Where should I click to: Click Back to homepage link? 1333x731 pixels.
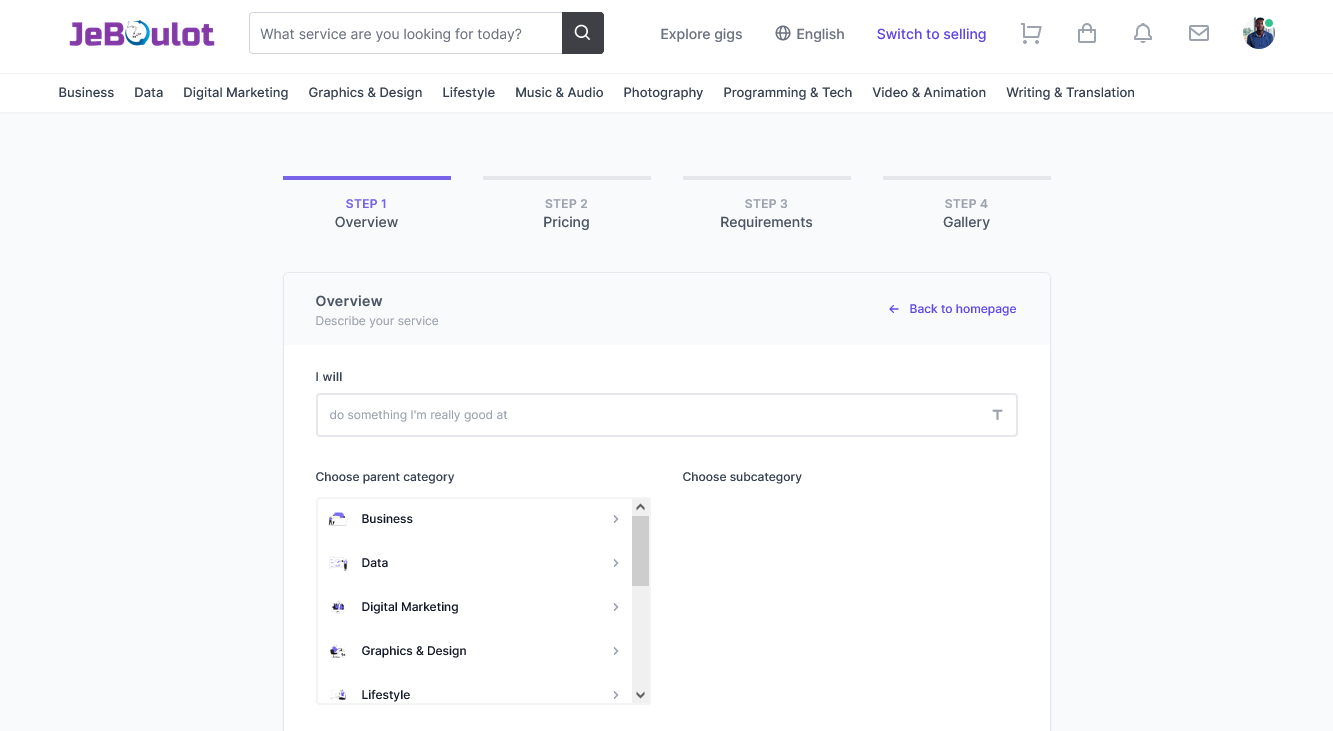[x=962, y=309]
